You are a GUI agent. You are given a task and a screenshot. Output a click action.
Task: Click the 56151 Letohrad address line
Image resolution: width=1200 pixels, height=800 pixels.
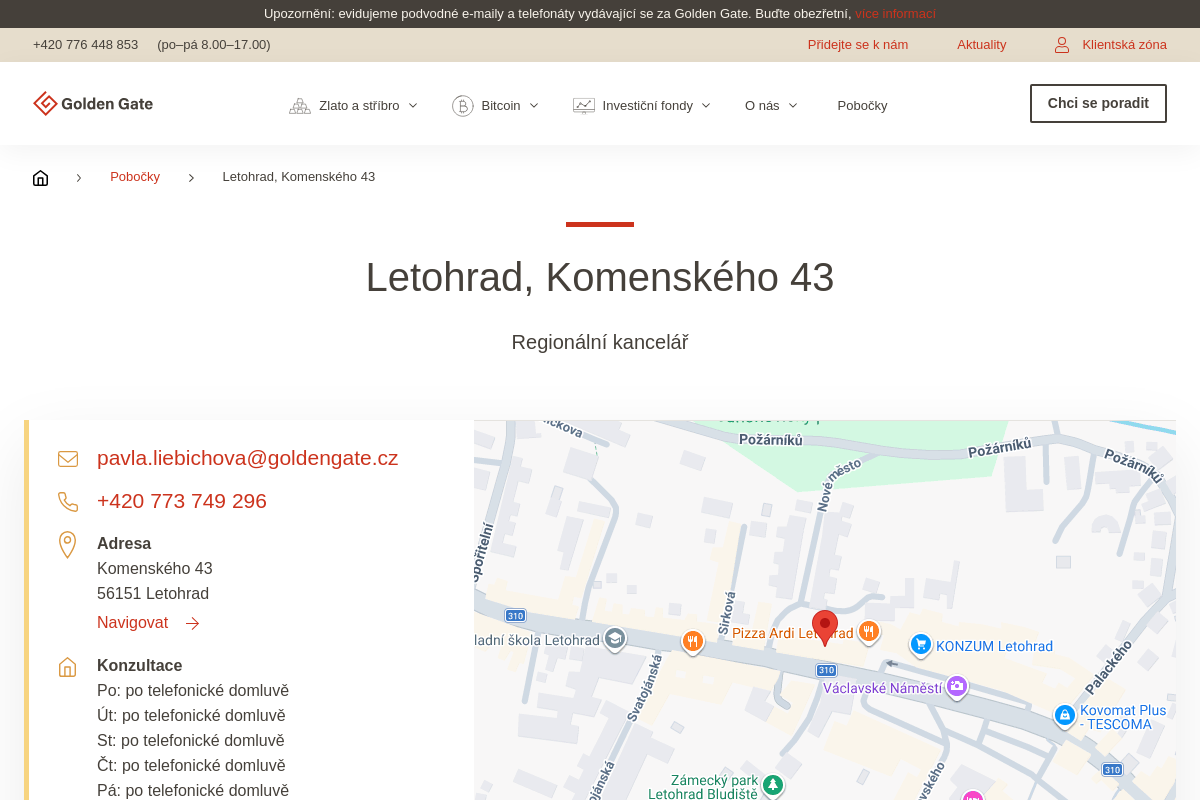click(153, 594)
